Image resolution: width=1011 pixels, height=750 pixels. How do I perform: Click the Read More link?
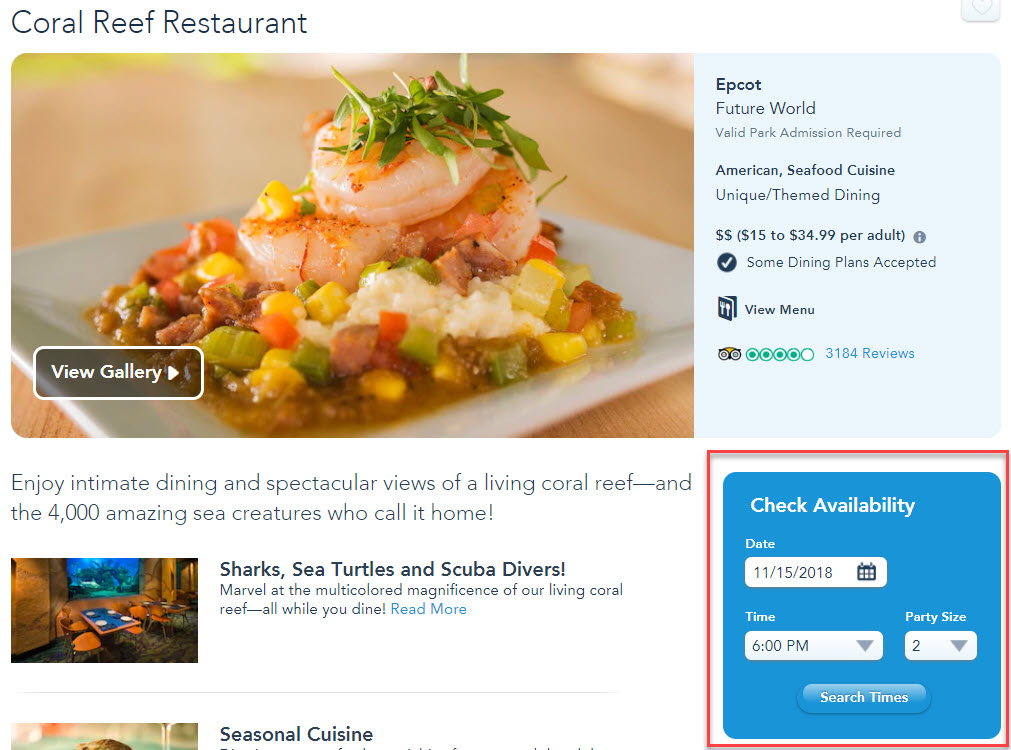tap(428, 609)
